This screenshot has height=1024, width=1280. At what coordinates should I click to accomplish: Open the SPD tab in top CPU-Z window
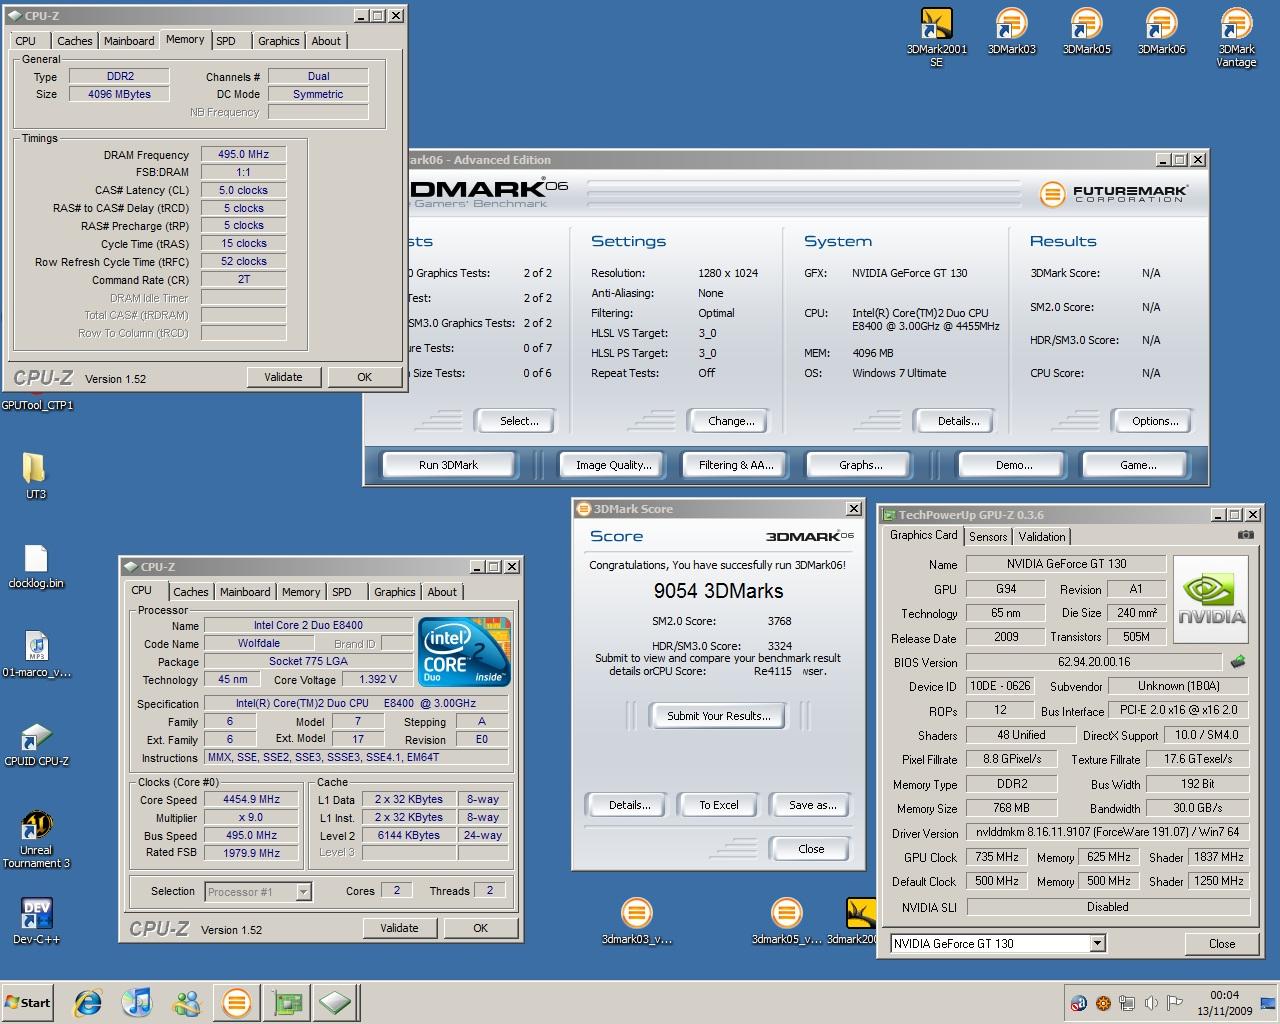point(227,41)
